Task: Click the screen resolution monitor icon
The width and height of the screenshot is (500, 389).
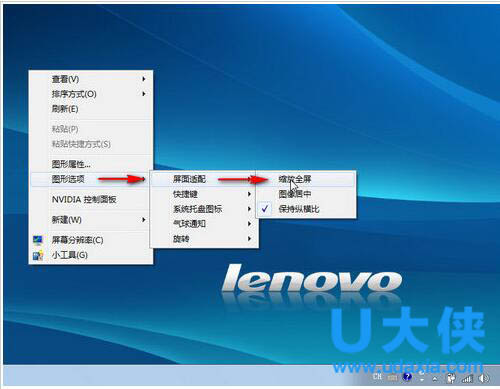Action: pyautogui.click(x=38, y=240)
